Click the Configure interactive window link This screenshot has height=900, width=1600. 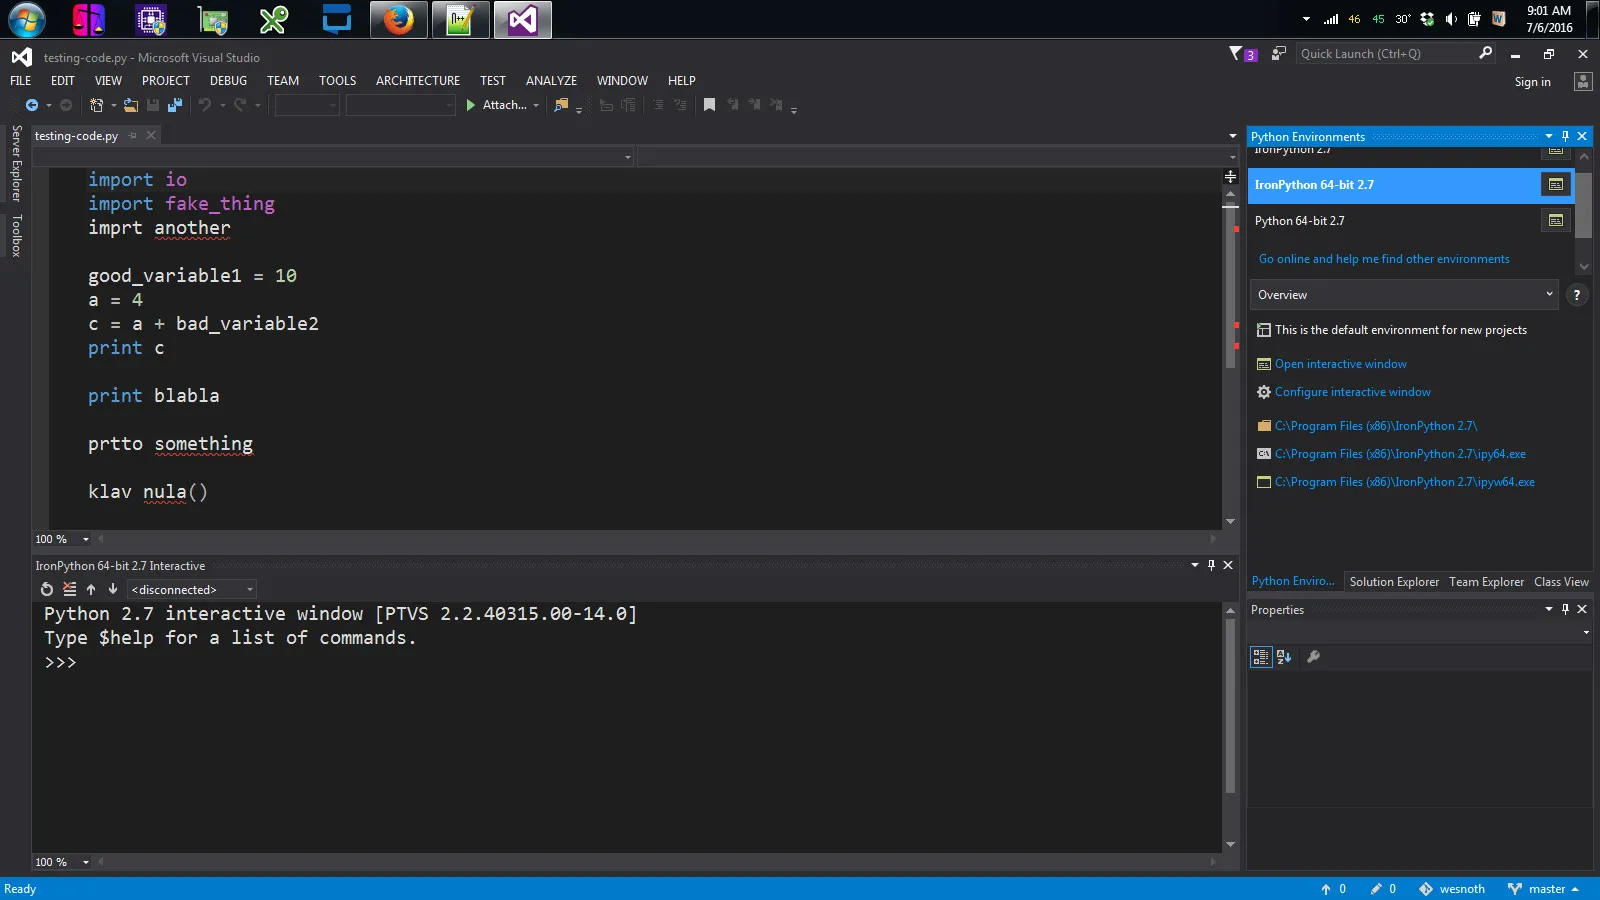(1352, 392)
